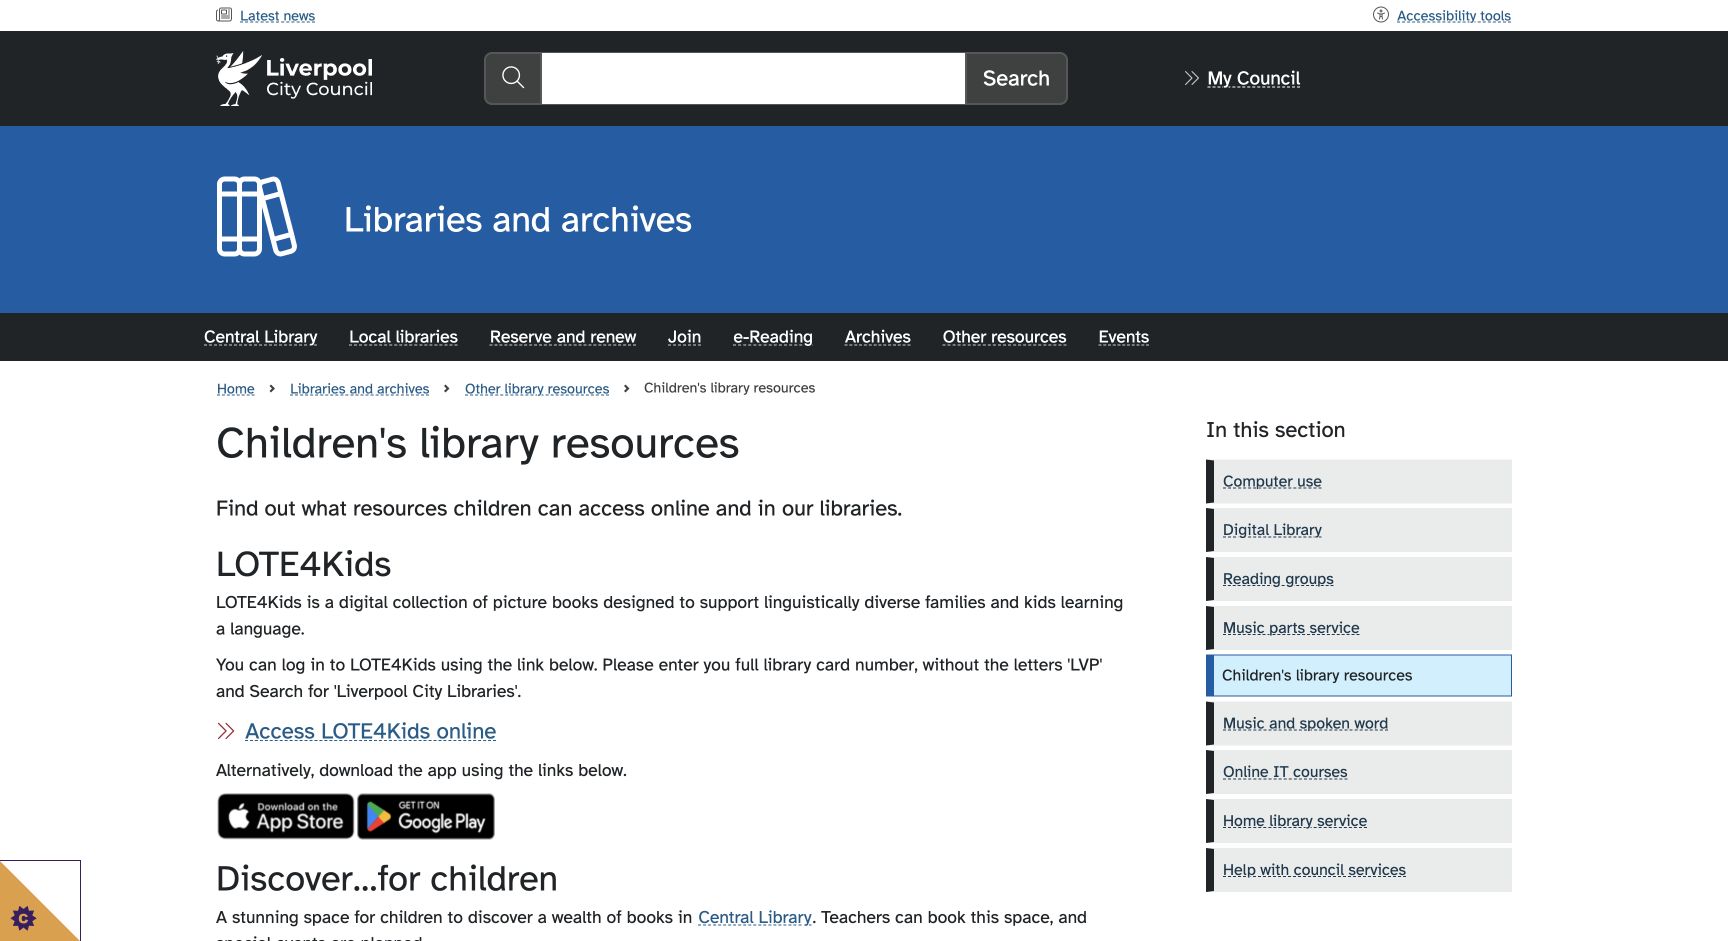Click the accessibility person icon

tap(1381, 15)
